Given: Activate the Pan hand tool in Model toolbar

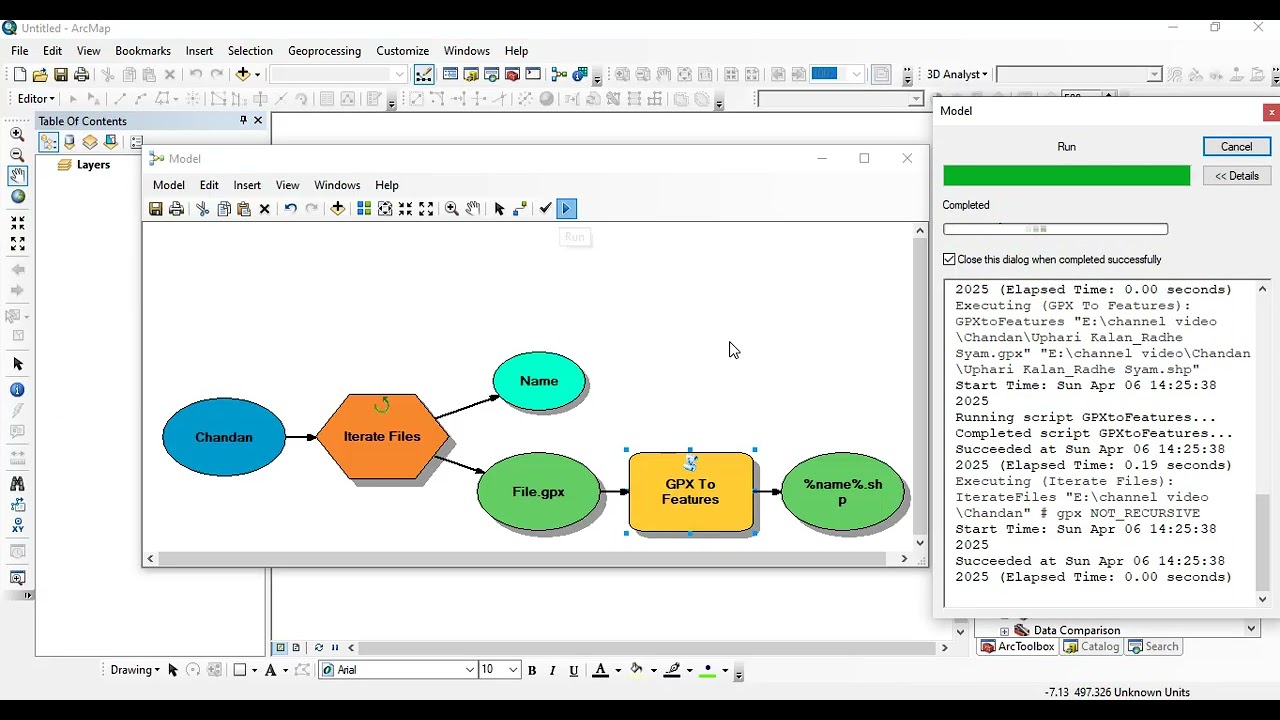Looking at the screenshot, I should pos(473,208).
